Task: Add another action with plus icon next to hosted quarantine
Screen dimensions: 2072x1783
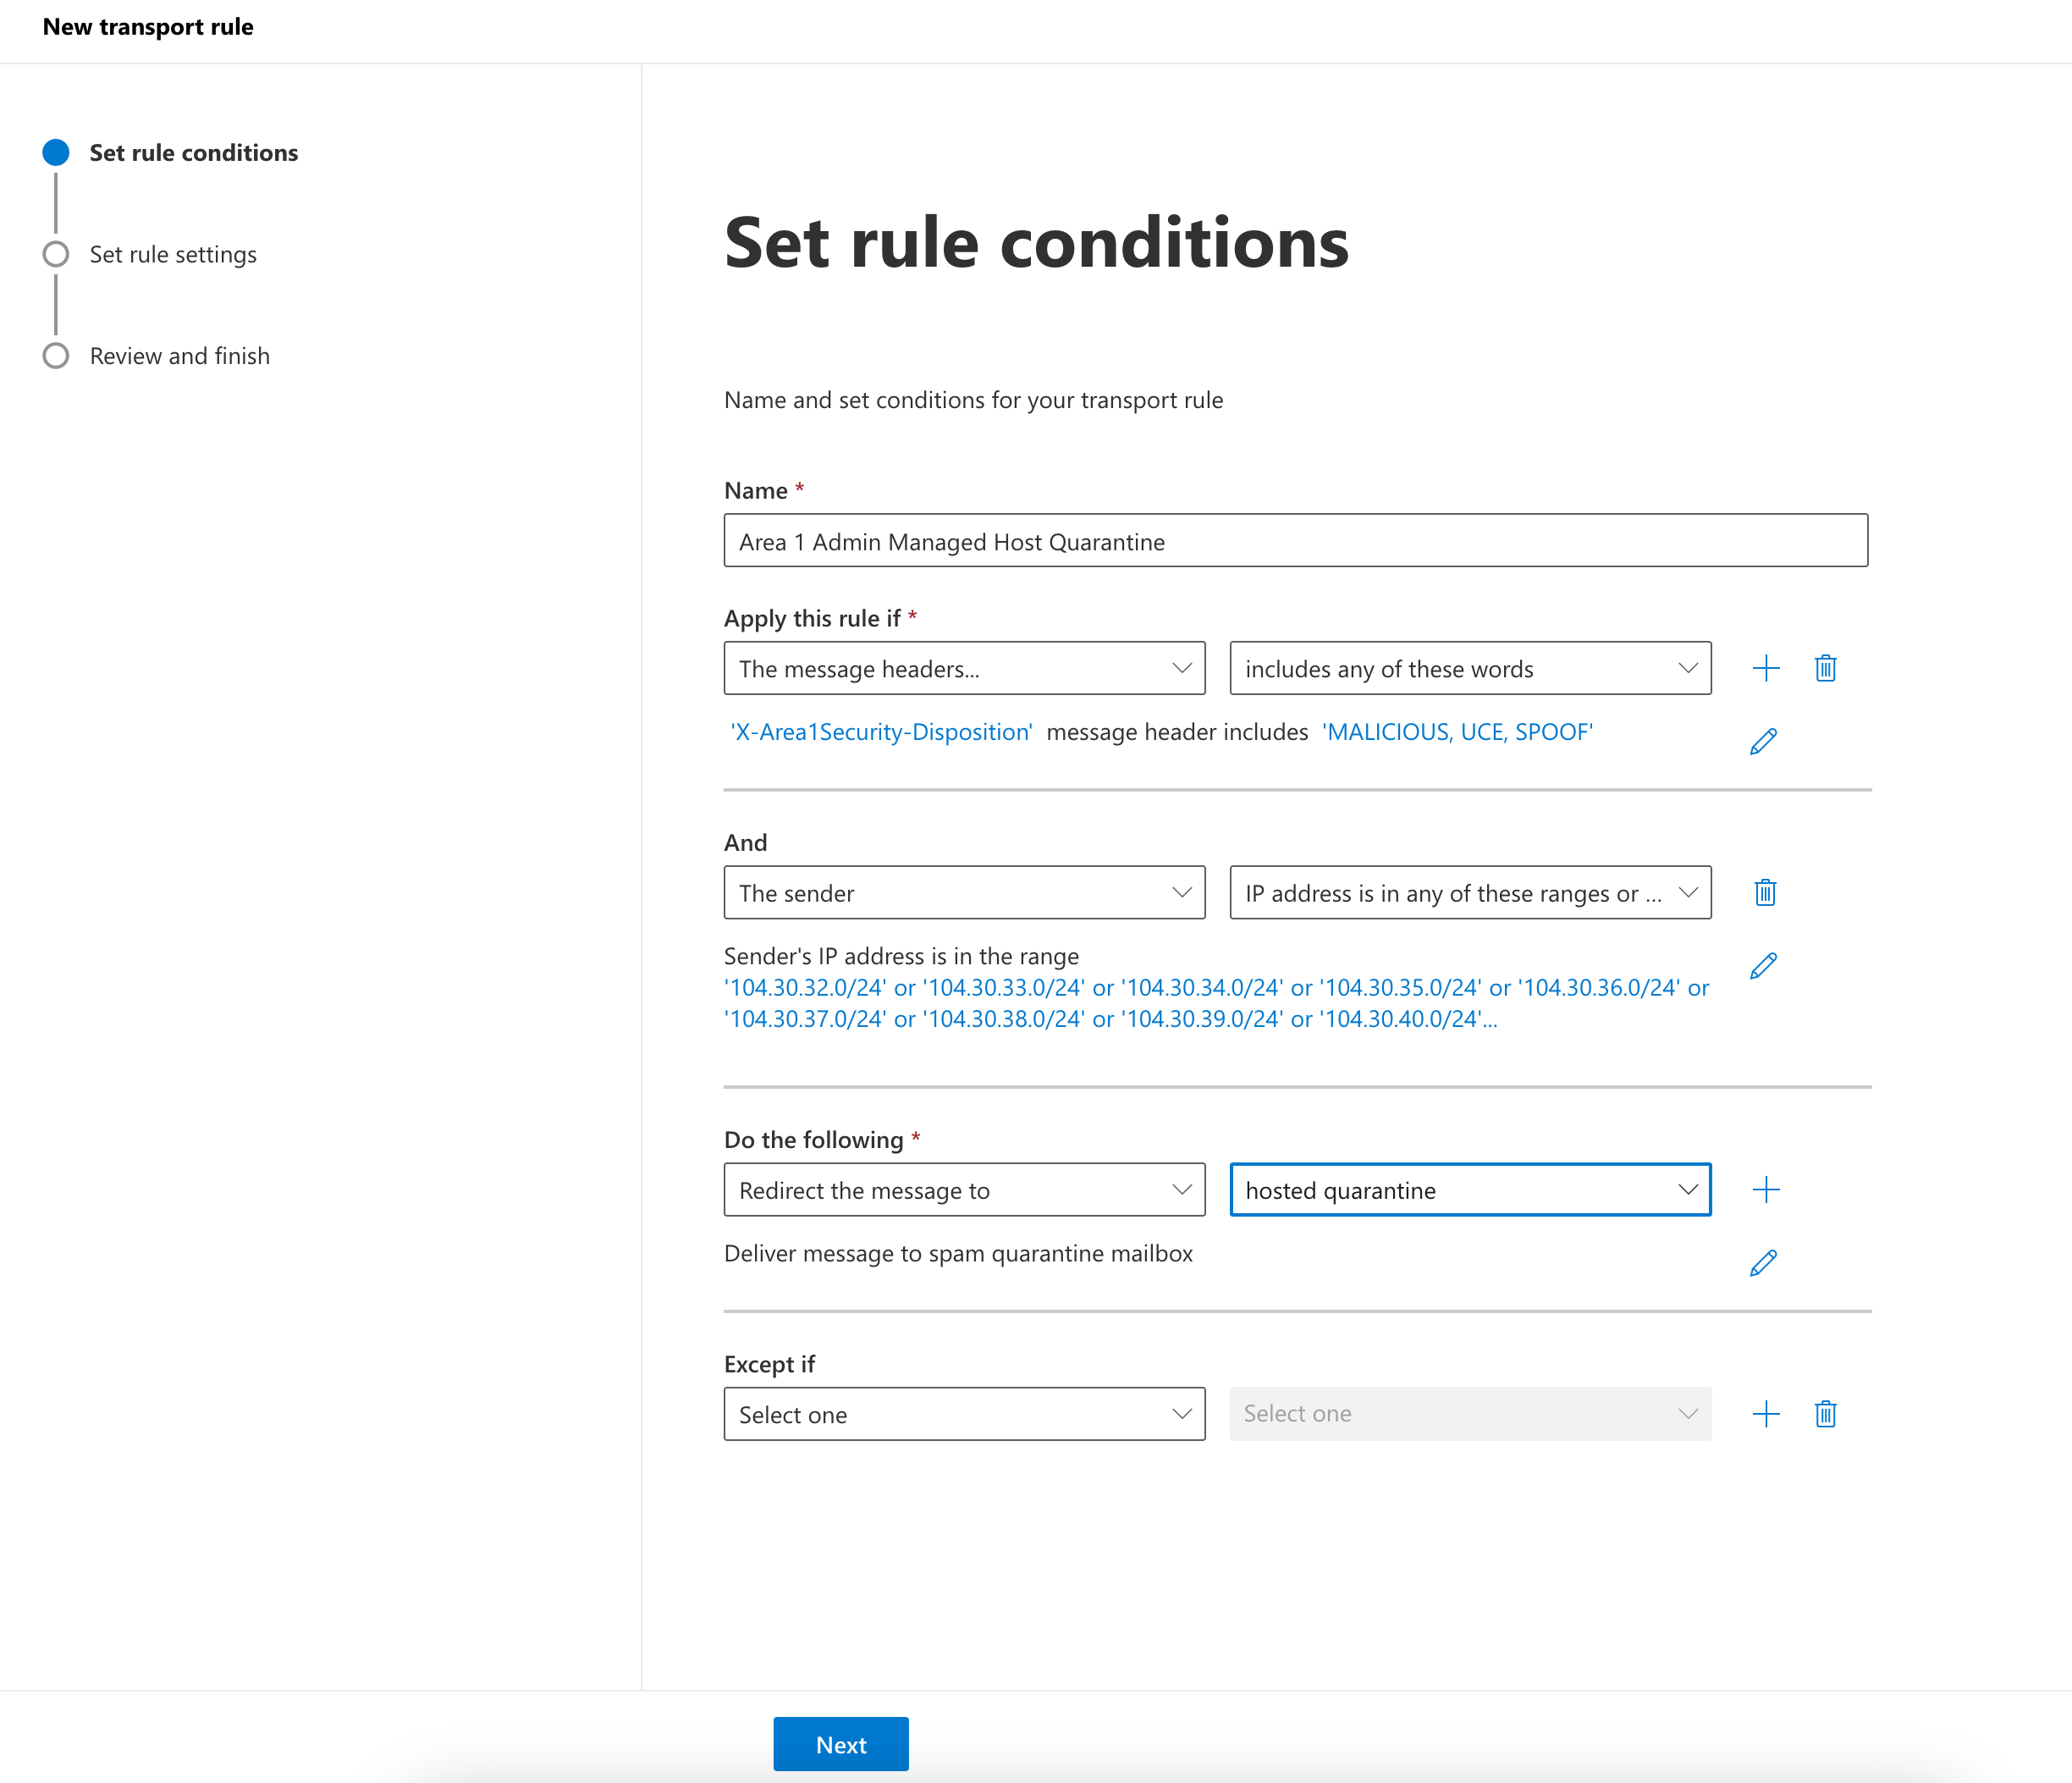Action: click(x=1766, y=1189)
